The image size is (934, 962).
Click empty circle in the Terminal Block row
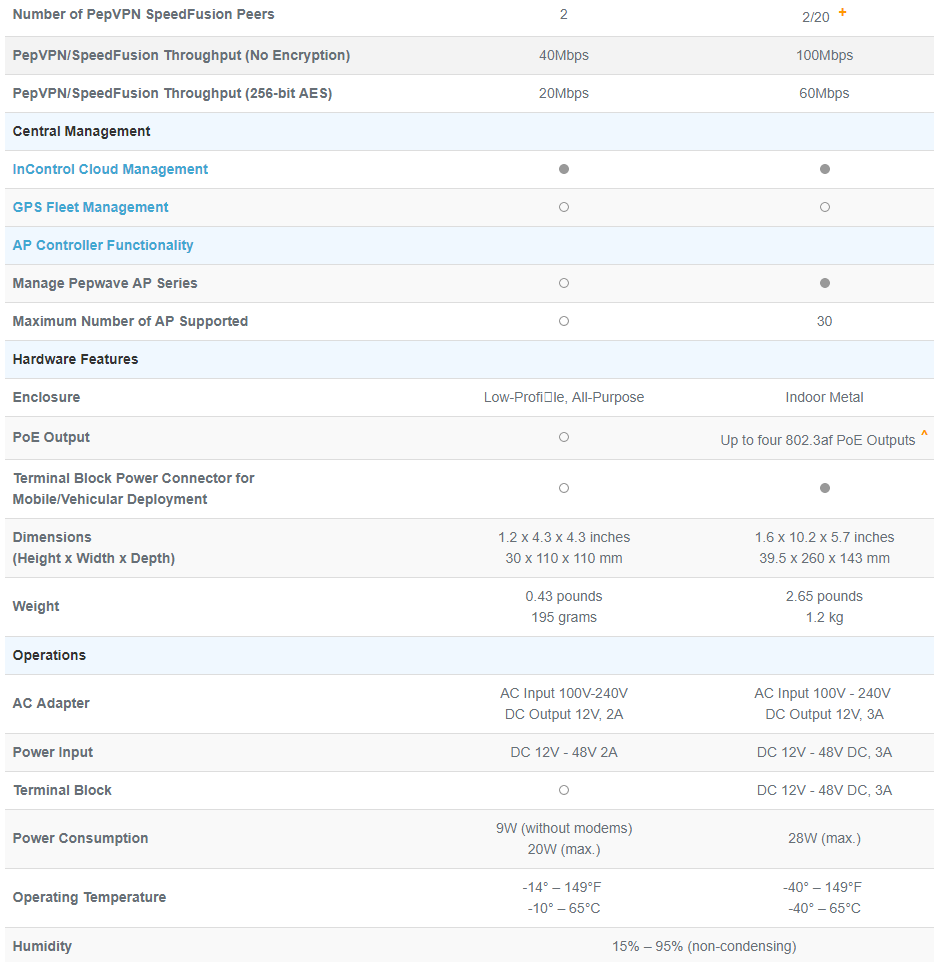pyautogui.click(x=564, y=790)
